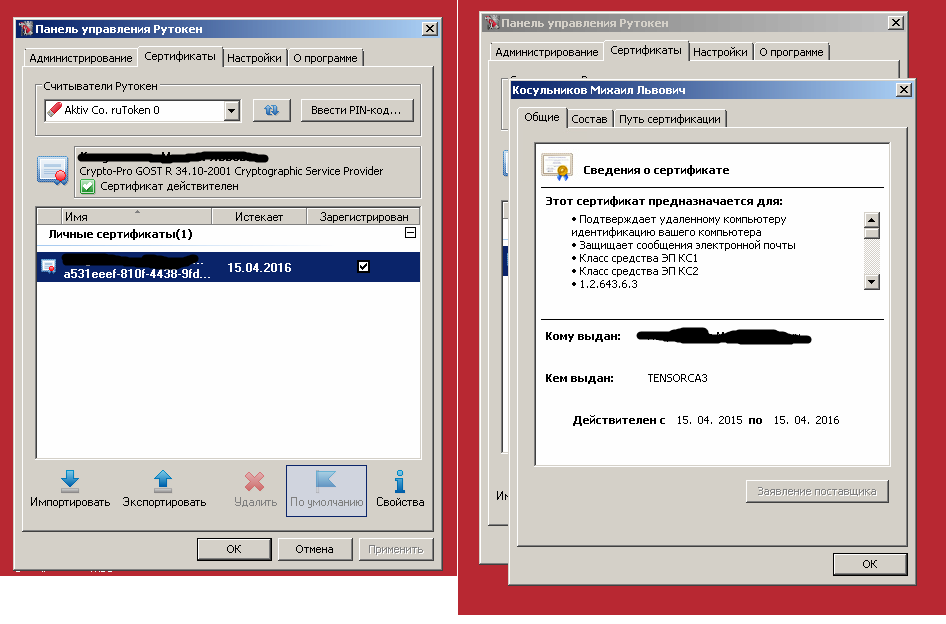Image resolution: width=946 pixels, height=624 pixels.
Task: Click the Set as default flag icon
Action: point(326,481)
